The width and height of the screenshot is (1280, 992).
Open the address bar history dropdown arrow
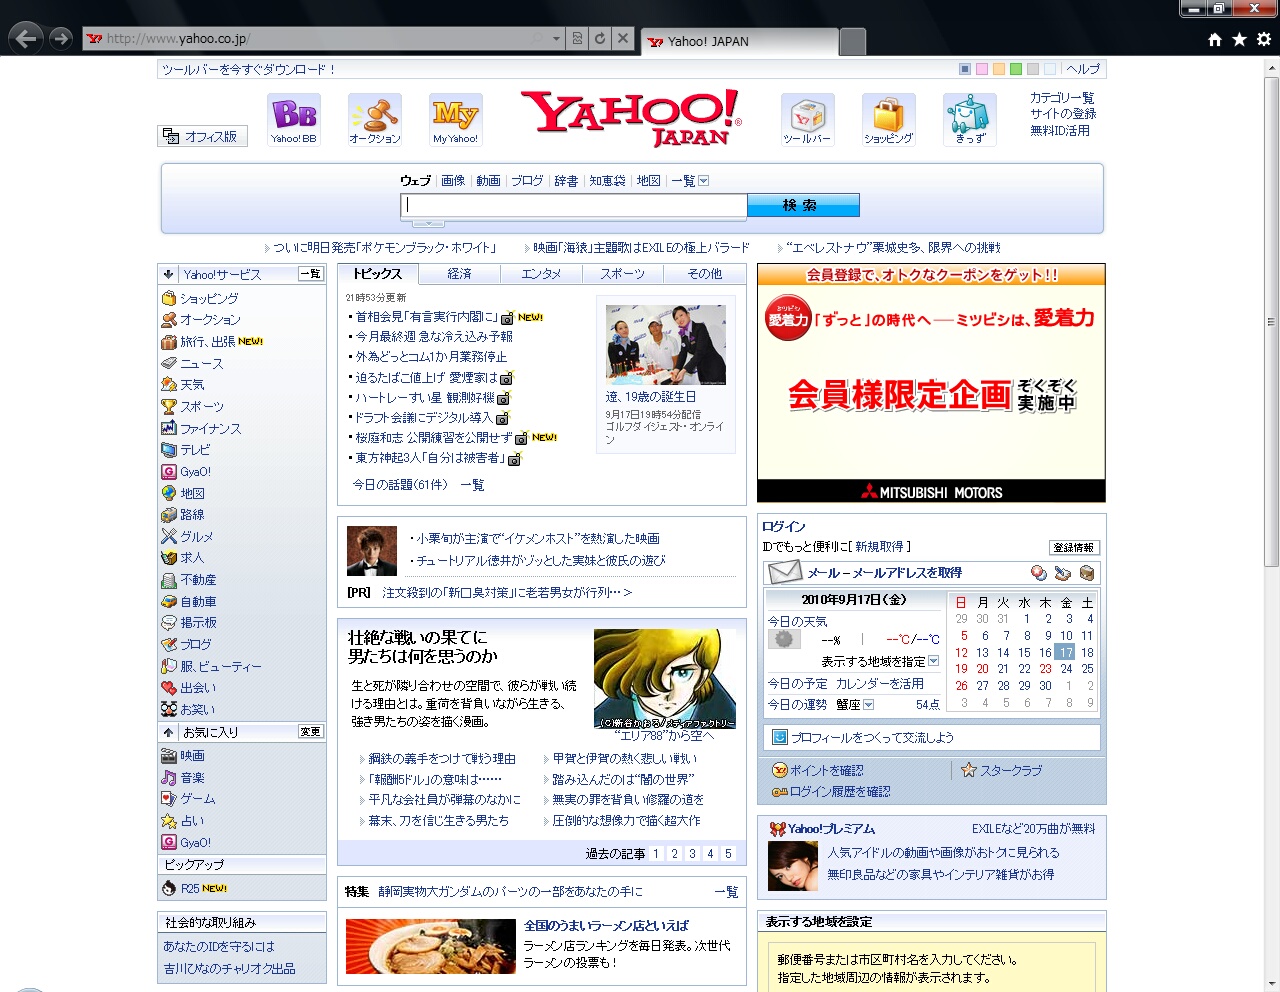pyautogui.click(x=556, y=39)
